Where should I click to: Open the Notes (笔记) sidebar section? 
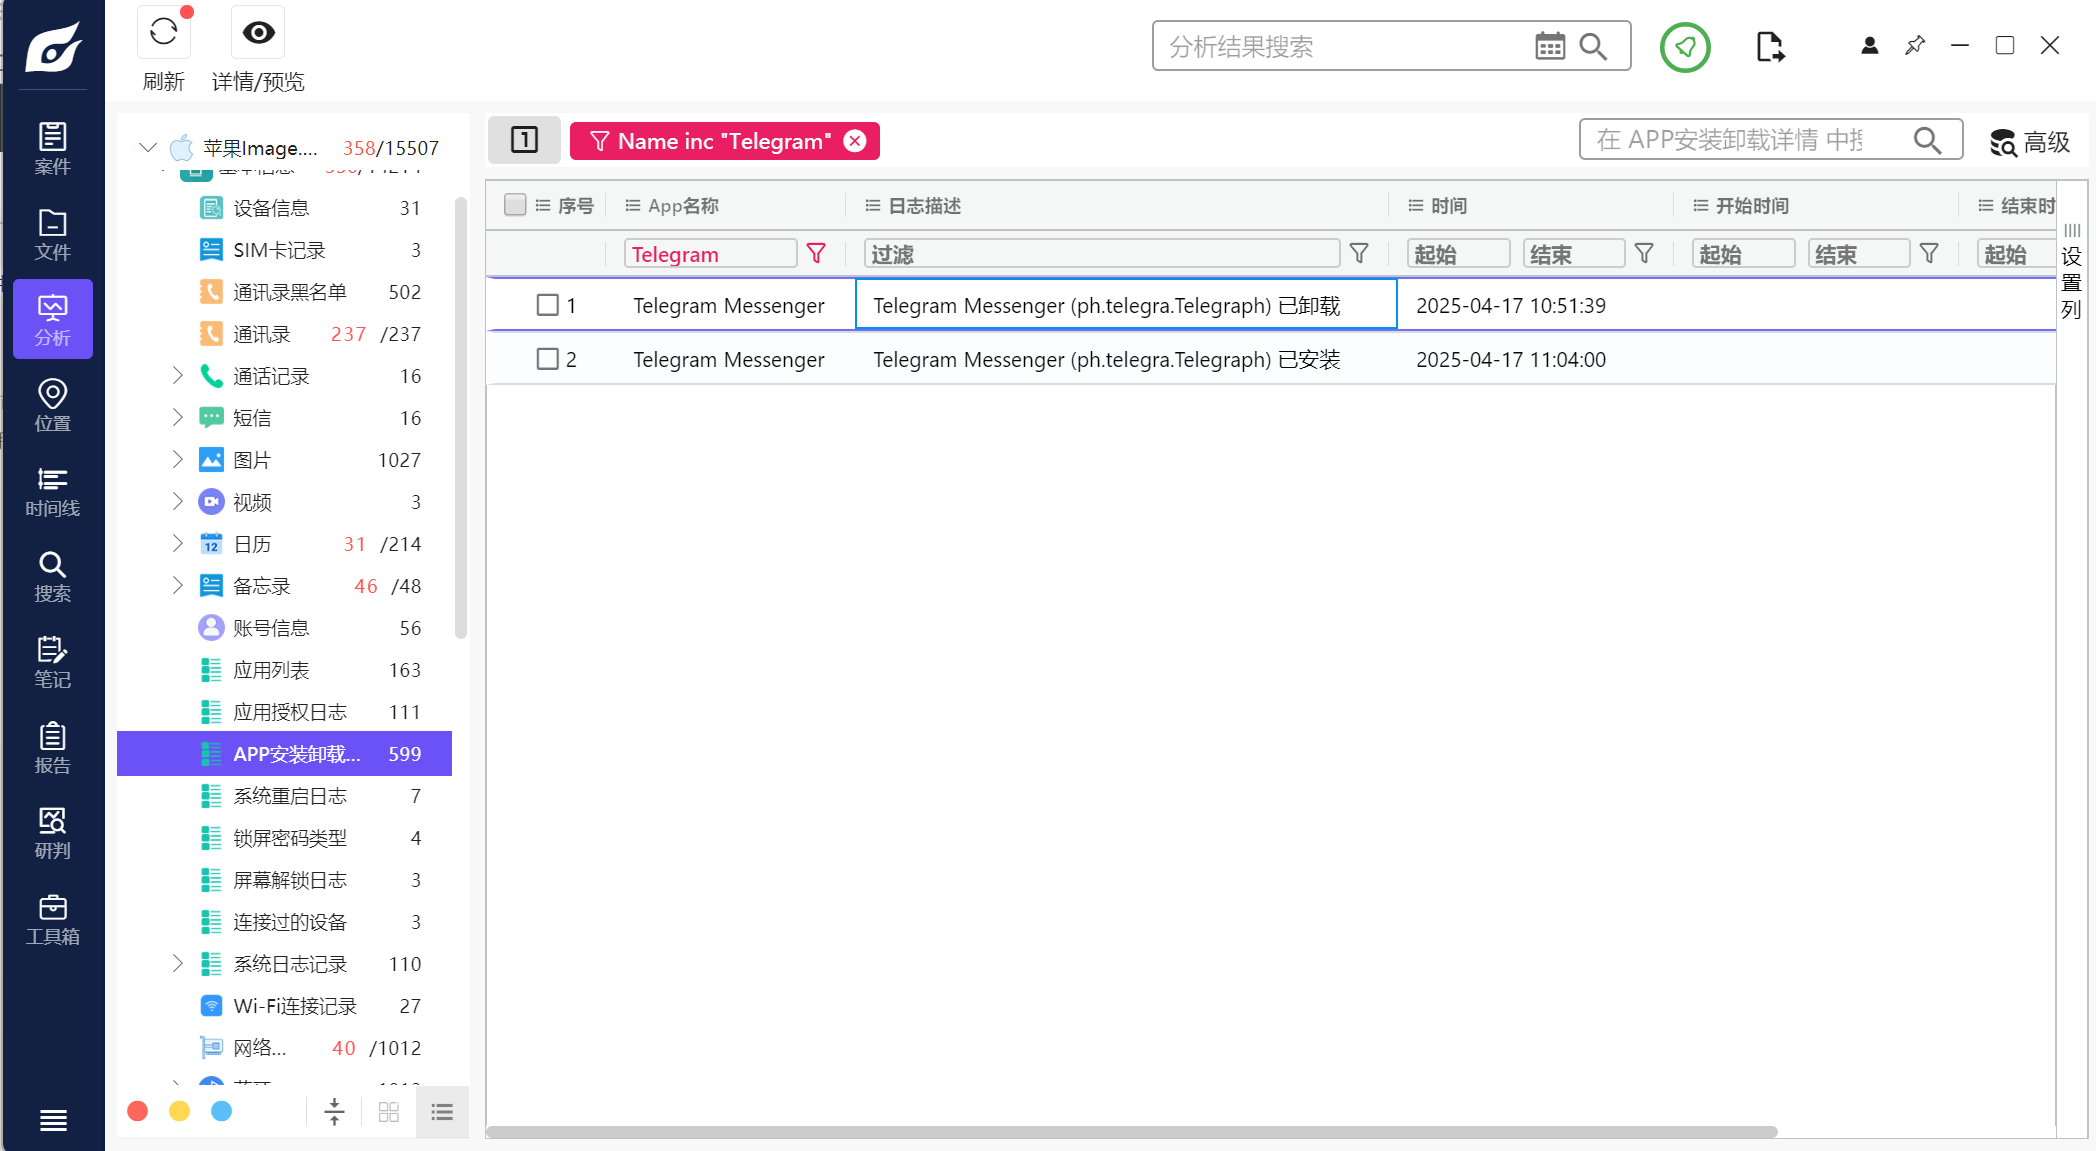pos(53,663)
